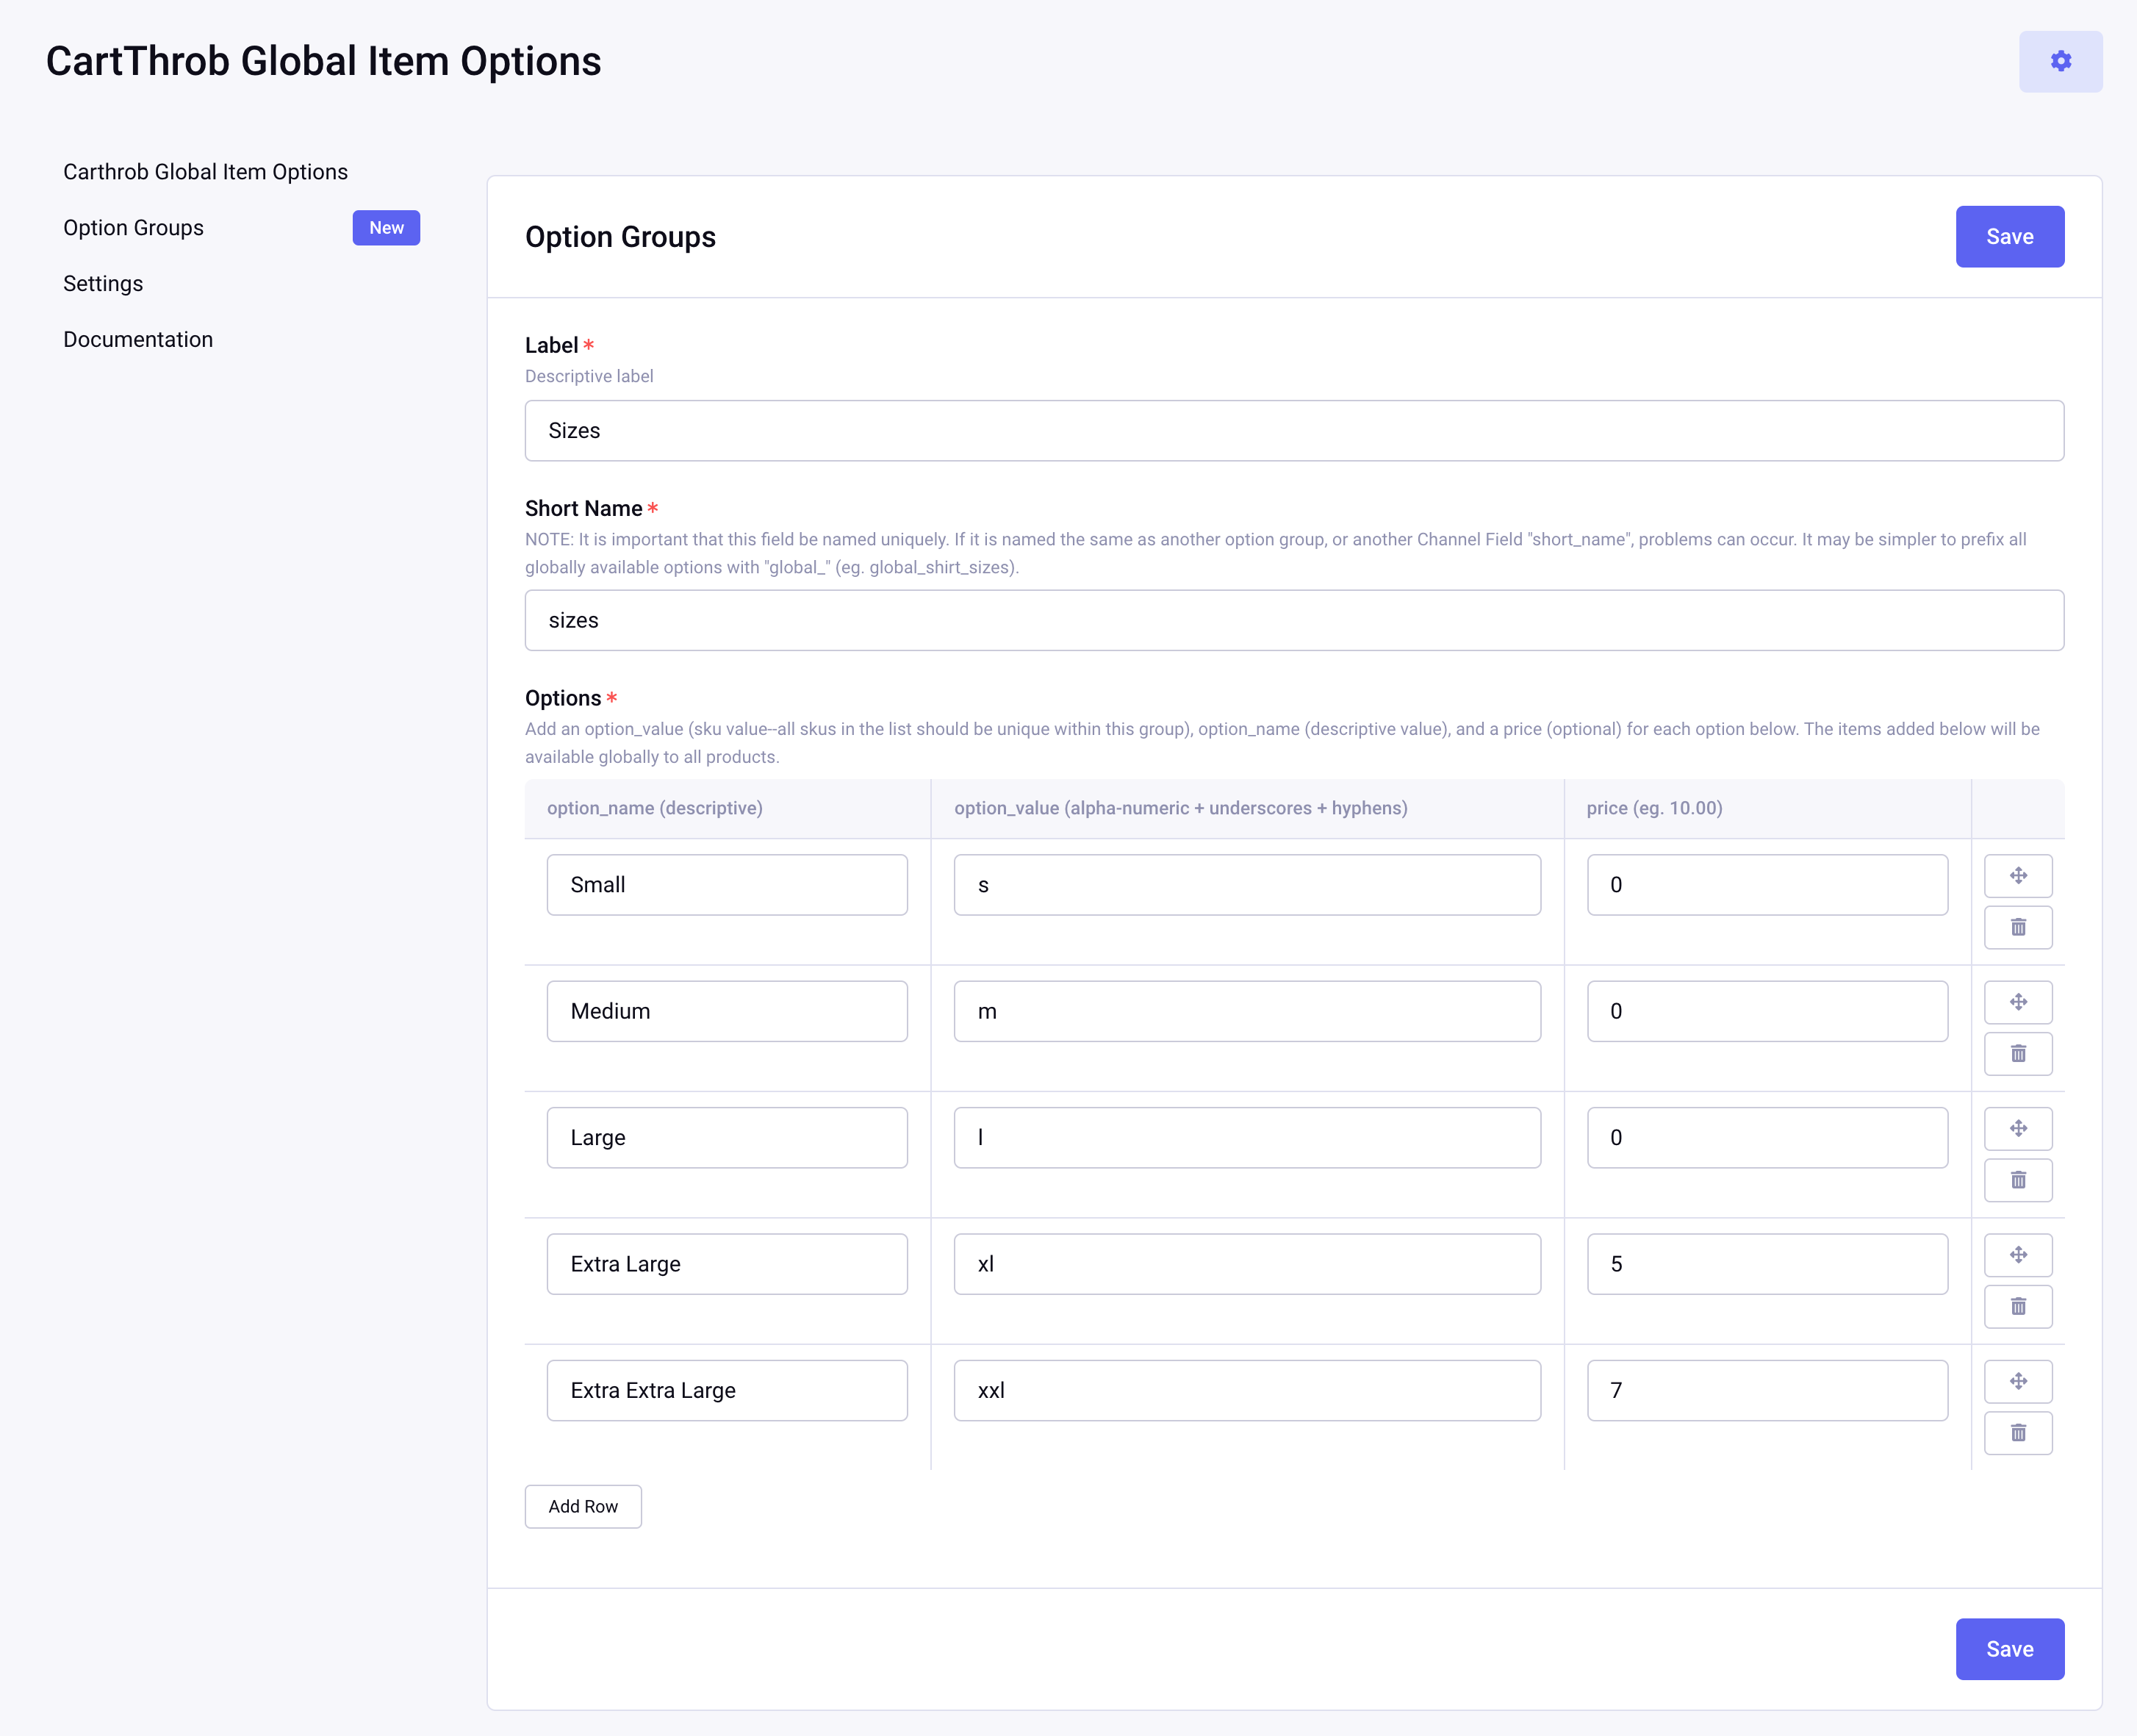Click the settings gear icon top right
Viewport: 2137px width, 1736px height.
point(2060,61)
